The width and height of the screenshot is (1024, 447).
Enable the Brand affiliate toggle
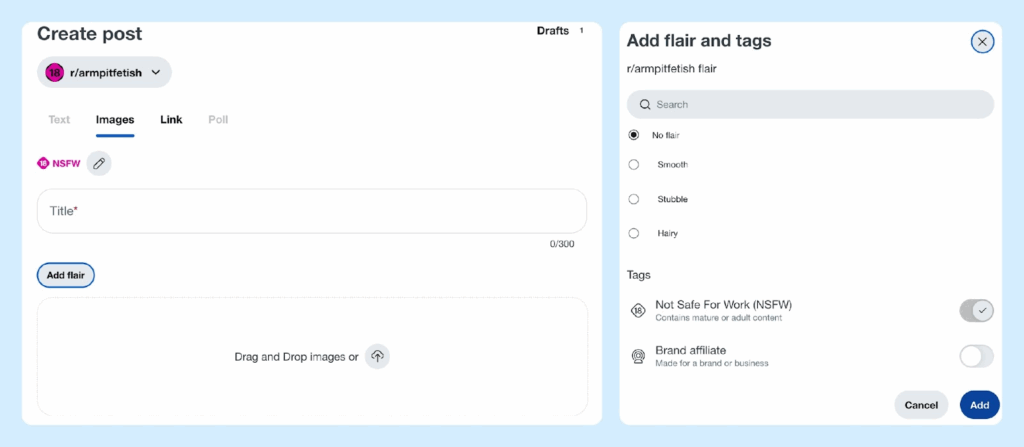pos(976,356)
